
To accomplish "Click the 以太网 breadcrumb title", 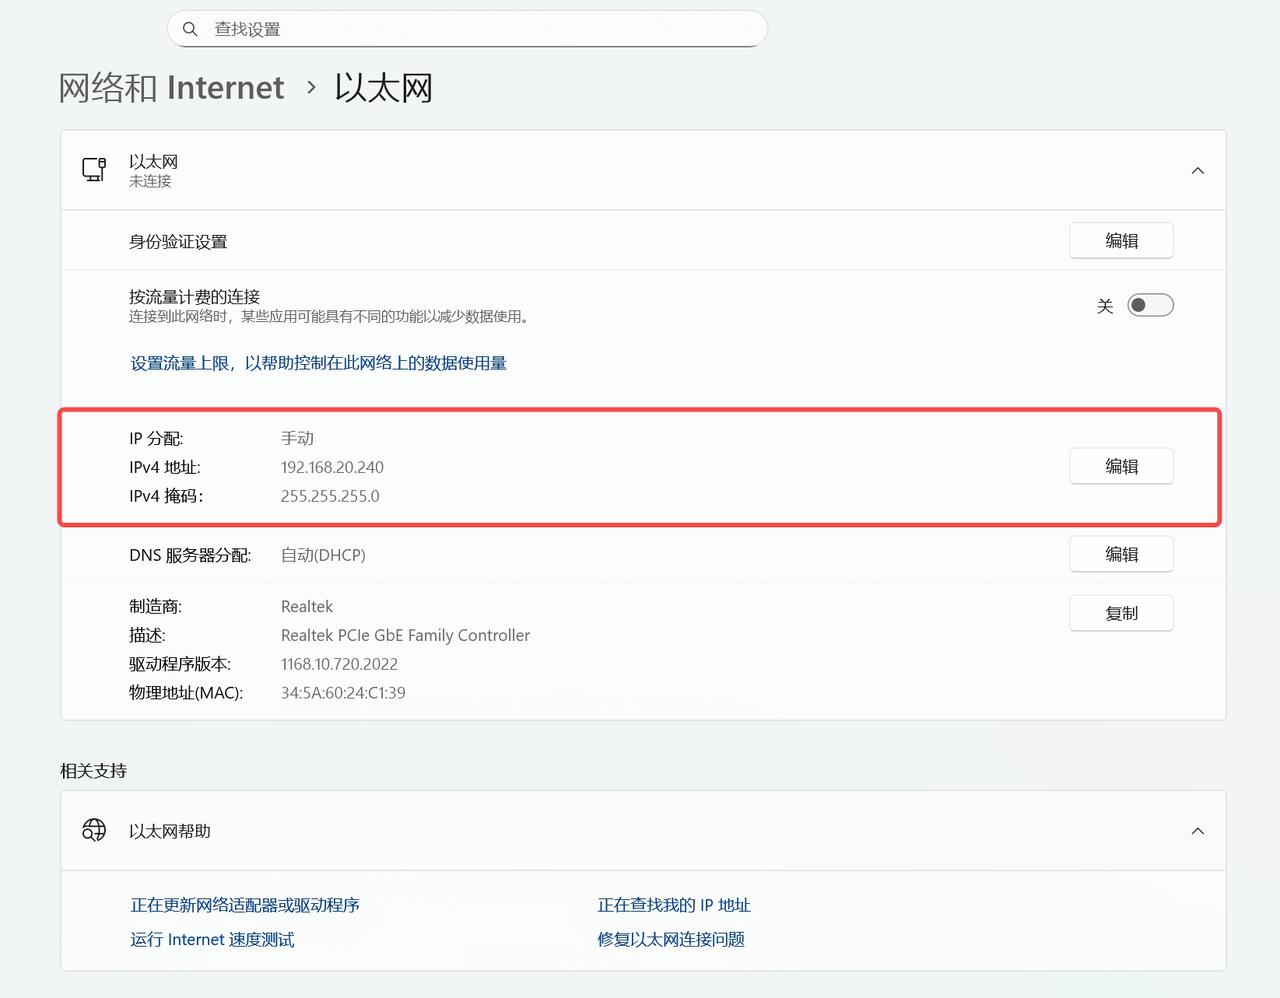I will [x=384, y=88].
